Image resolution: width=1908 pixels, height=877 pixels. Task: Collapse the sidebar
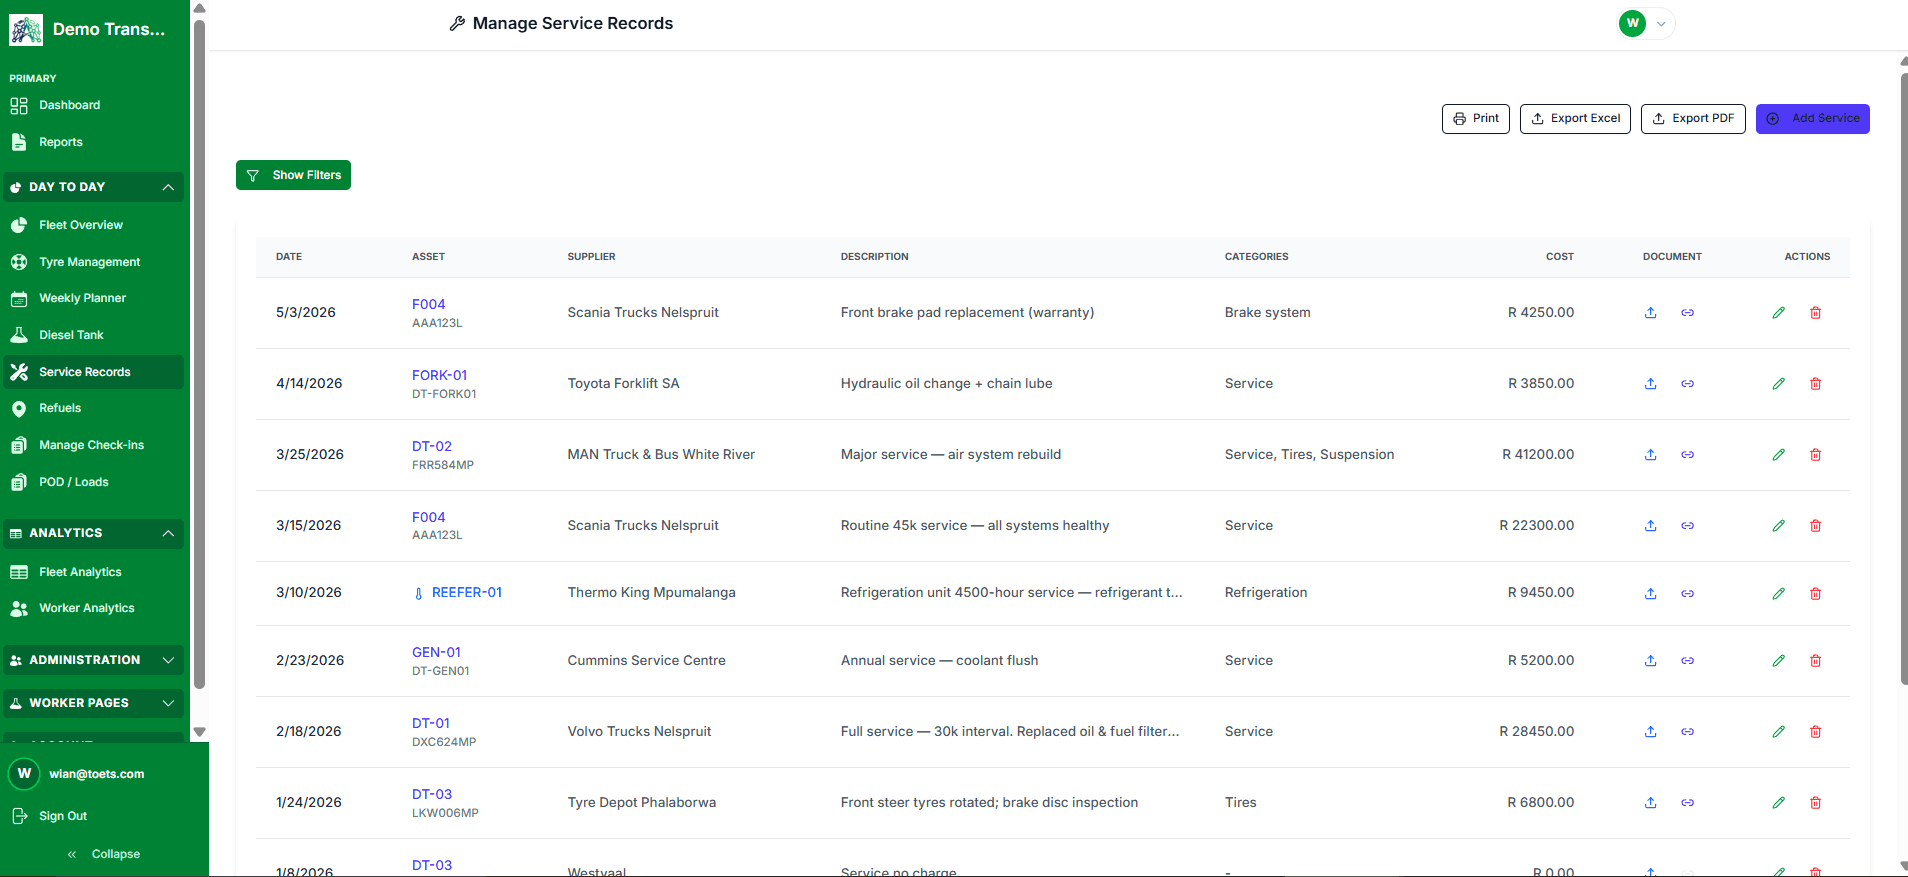[104, 854]
